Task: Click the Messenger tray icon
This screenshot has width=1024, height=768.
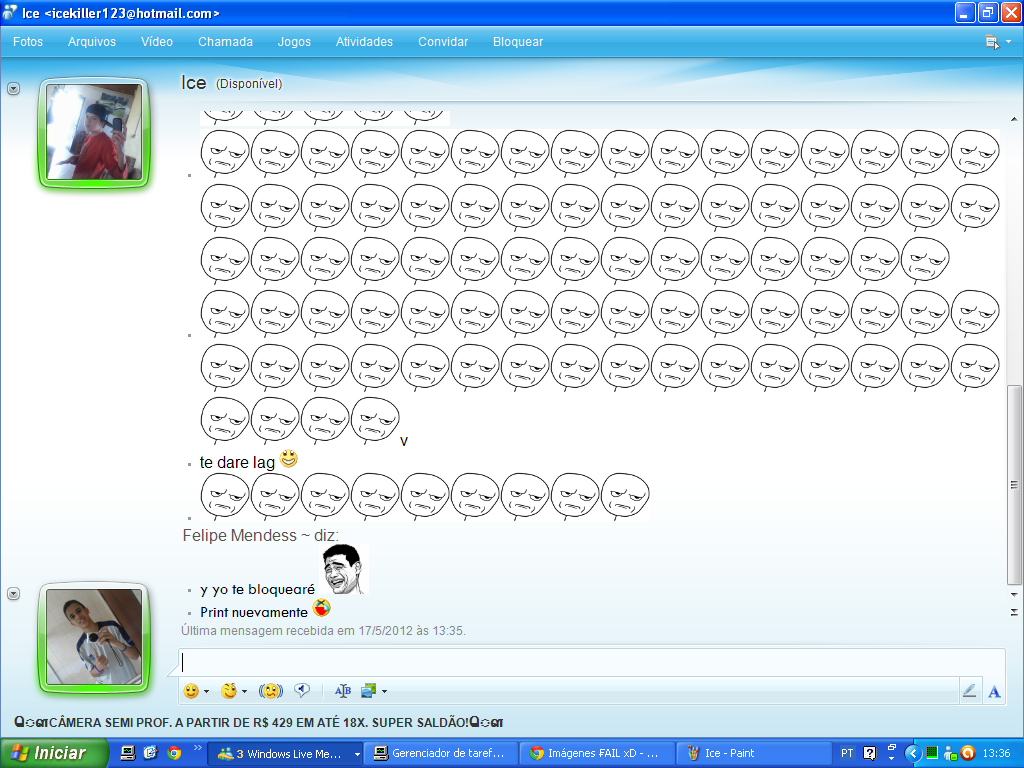Action: pyautogui.click(x=950, y=753)
